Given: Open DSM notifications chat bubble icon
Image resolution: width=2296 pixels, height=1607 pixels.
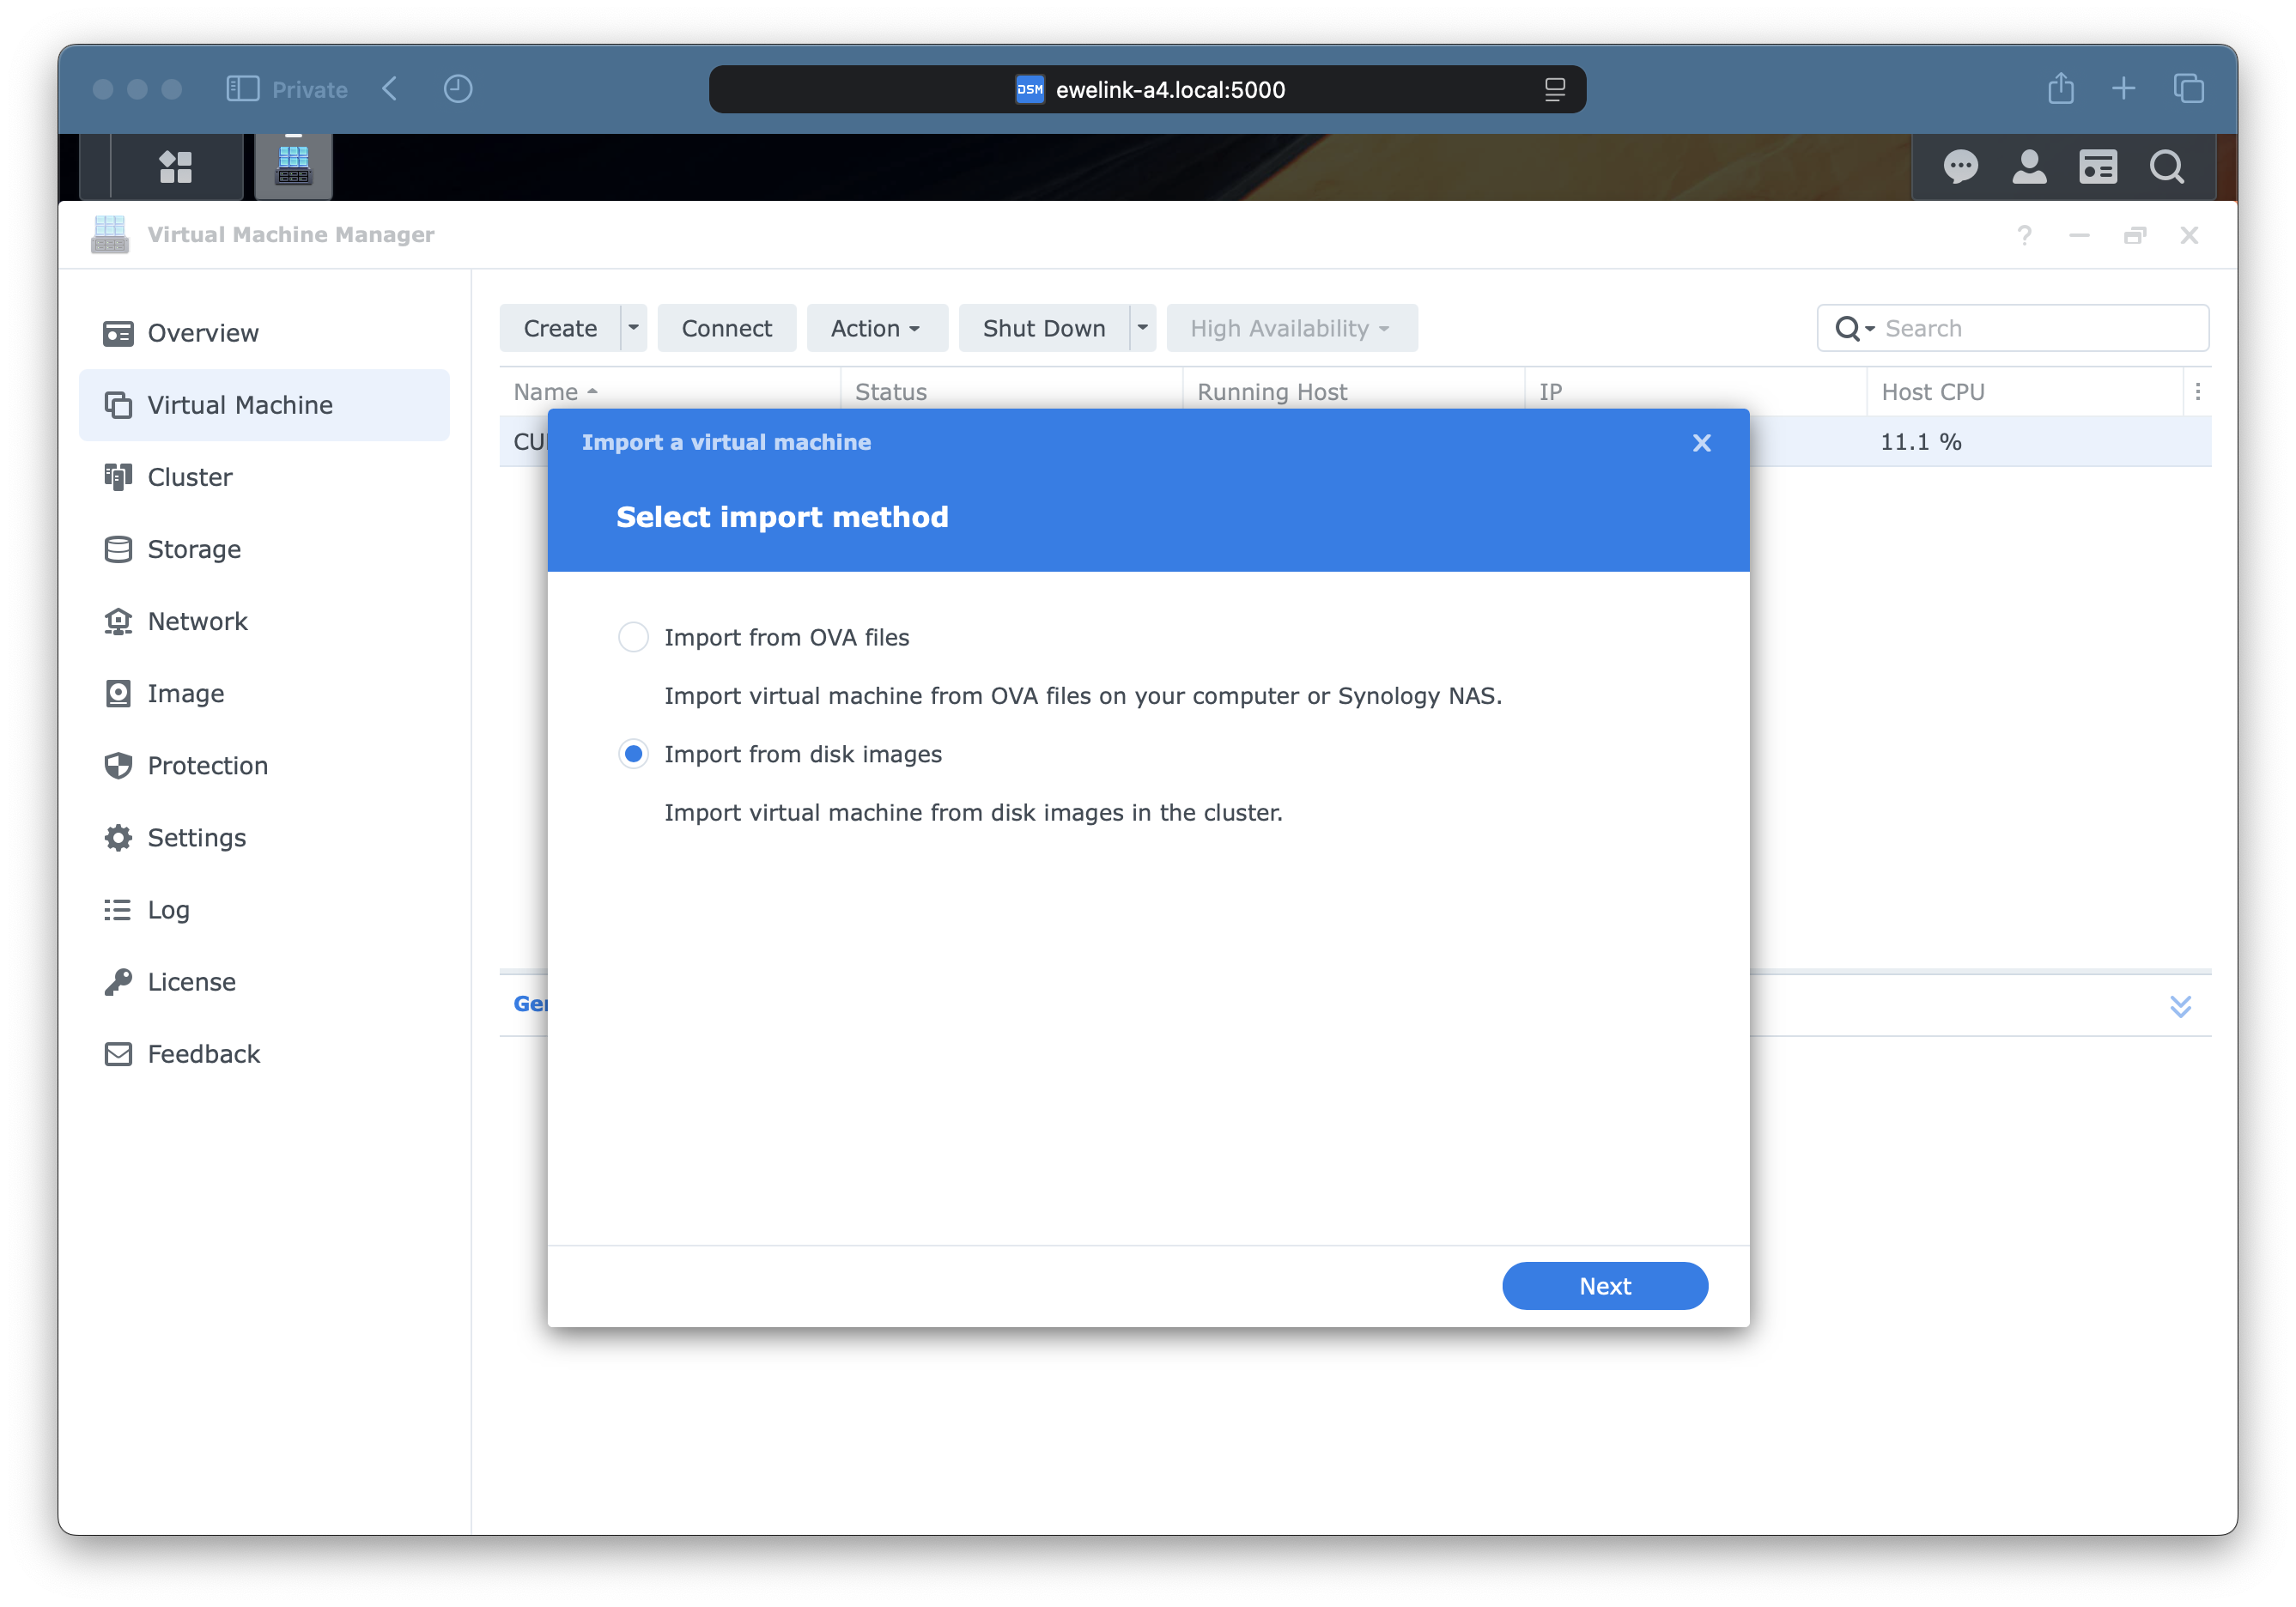Looking at the screenshot, I should [x=1960, y=166].
